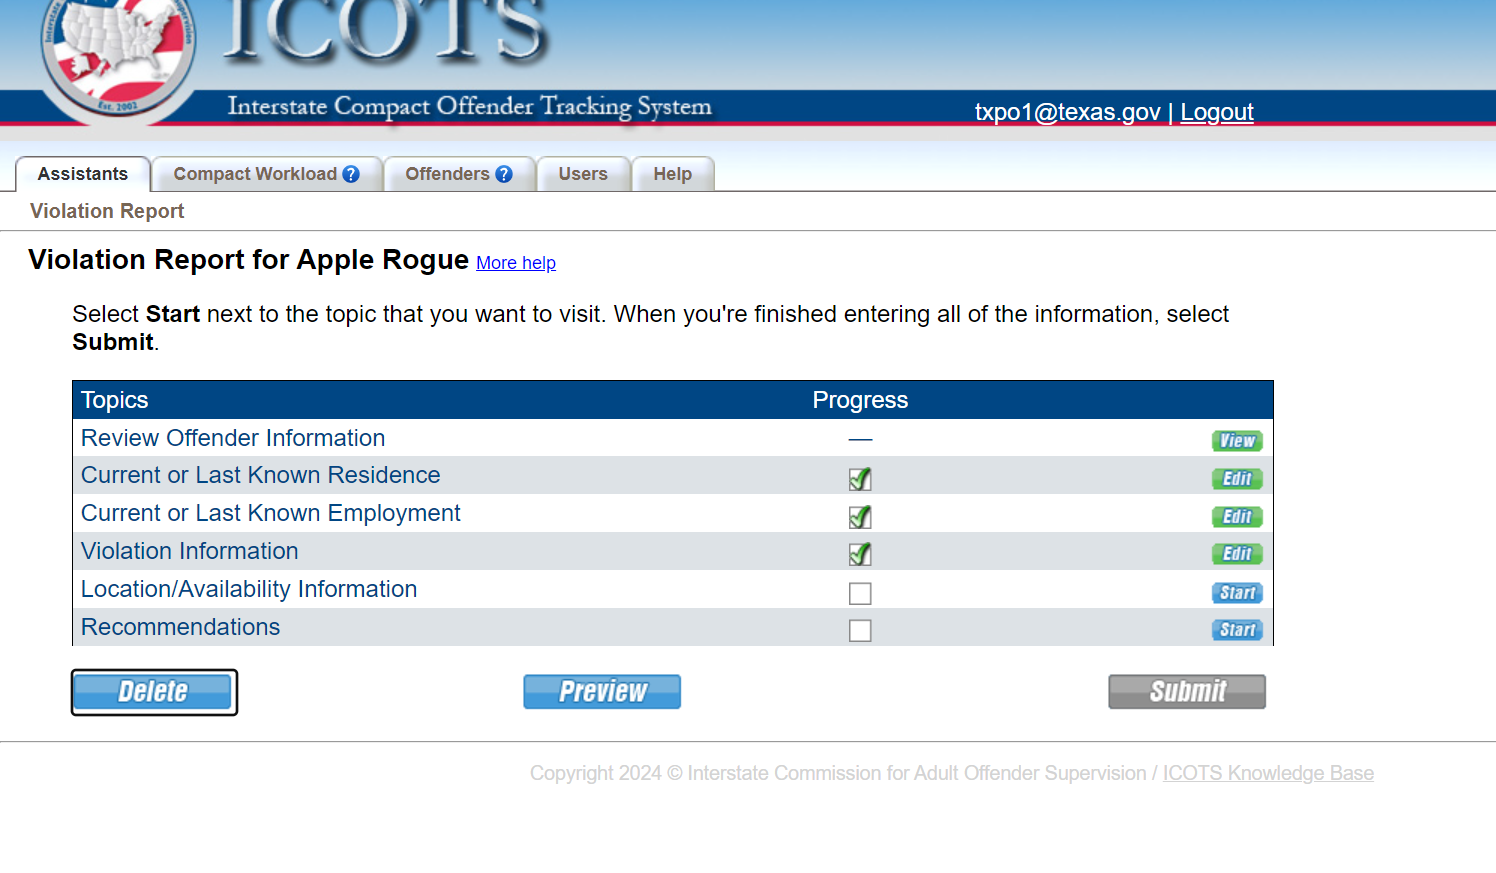The height and width of the screenshot is (873, 1496).
Task: Click the Location/Availability Information topic text
Action: pyautogui.click(x=249, y=589)
